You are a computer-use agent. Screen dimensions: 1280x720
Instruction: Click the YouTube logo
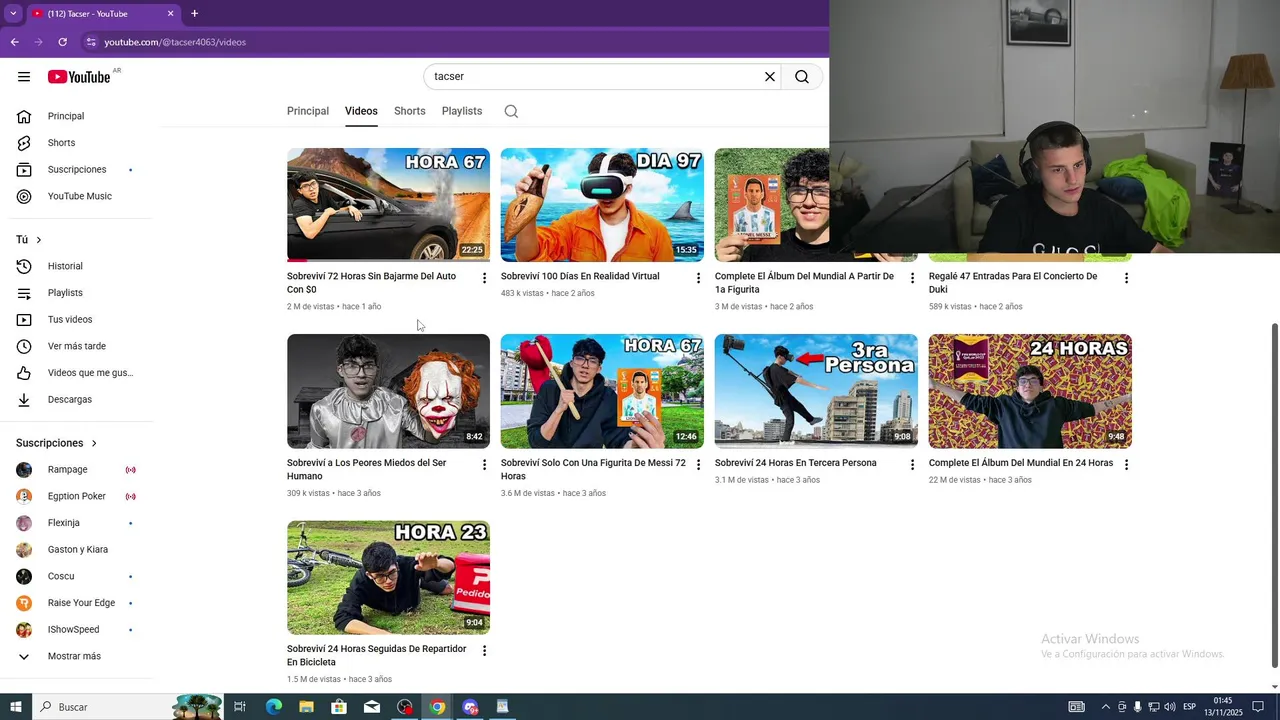pyautogui.click(x=79, y=77)
